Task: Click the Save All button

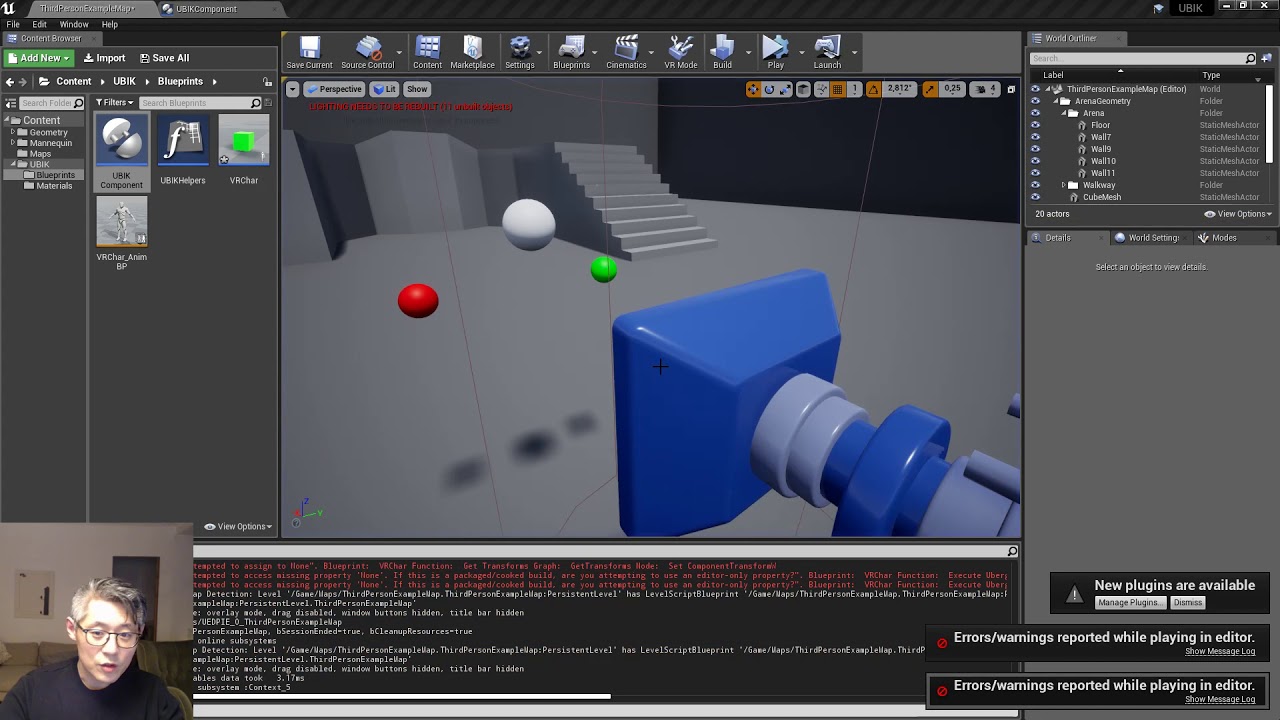Action: pyautogui.click(x=164, y=58)
